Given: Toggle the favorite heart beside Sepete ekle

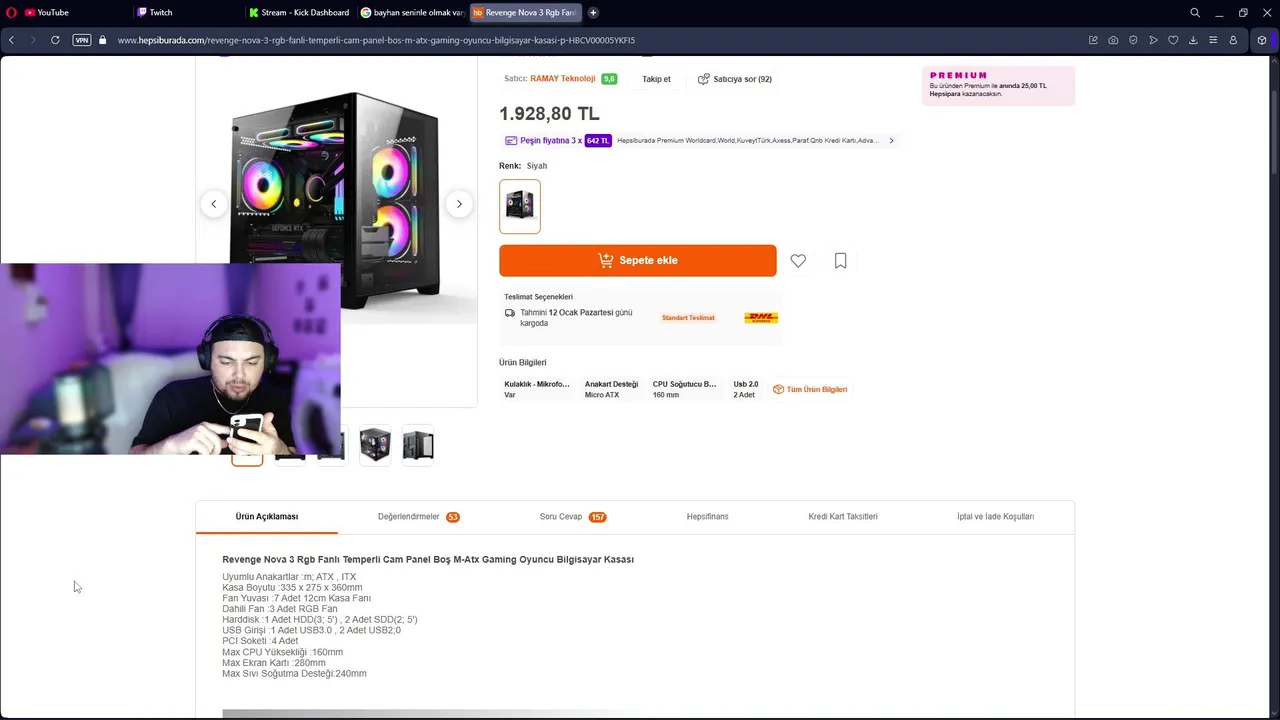Looking at the screenshot, I should click(x=798, y=261).
